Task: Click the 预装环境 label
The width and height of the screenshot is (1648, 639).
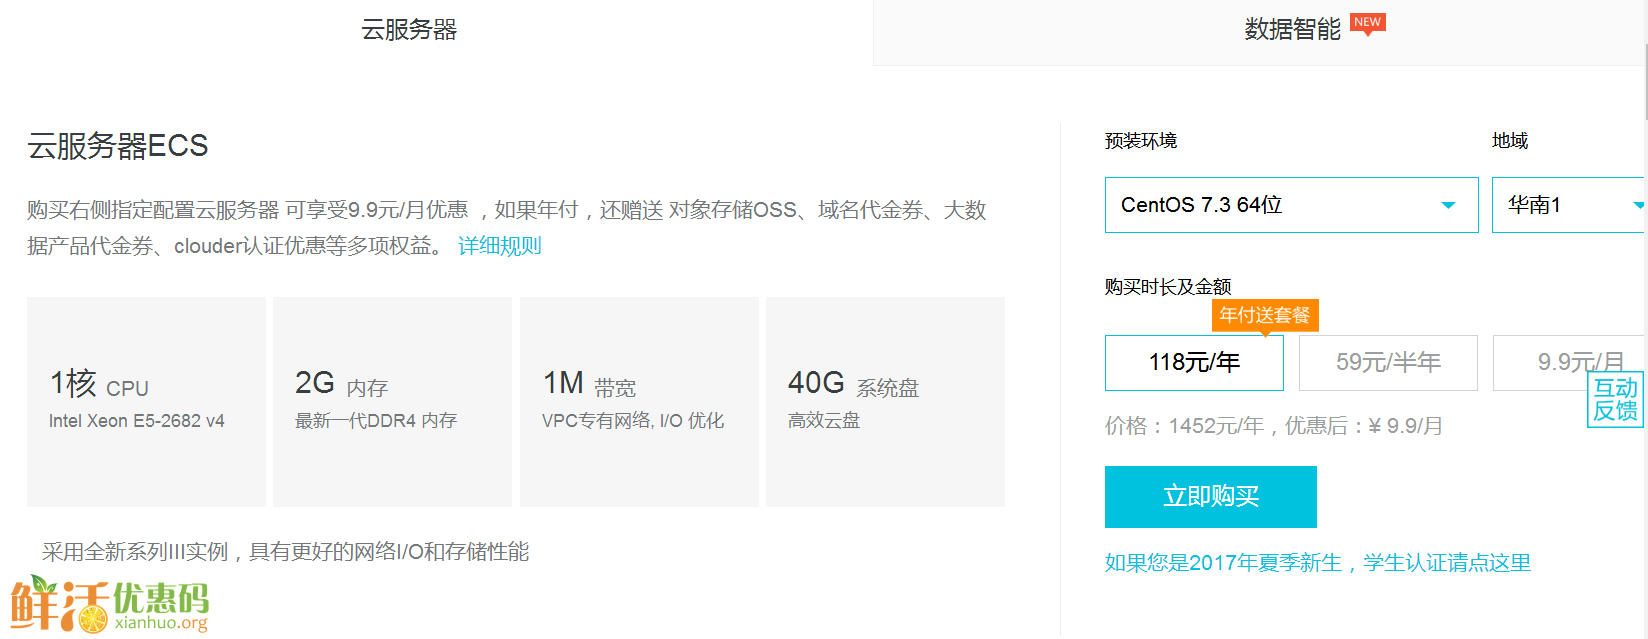Action: 1141,141
